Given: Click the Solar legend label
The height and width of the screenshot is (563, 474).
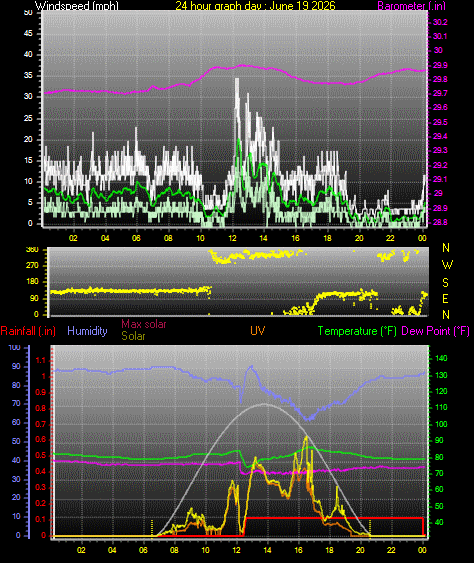Looking at the screenshot, I should pos(133,336).
